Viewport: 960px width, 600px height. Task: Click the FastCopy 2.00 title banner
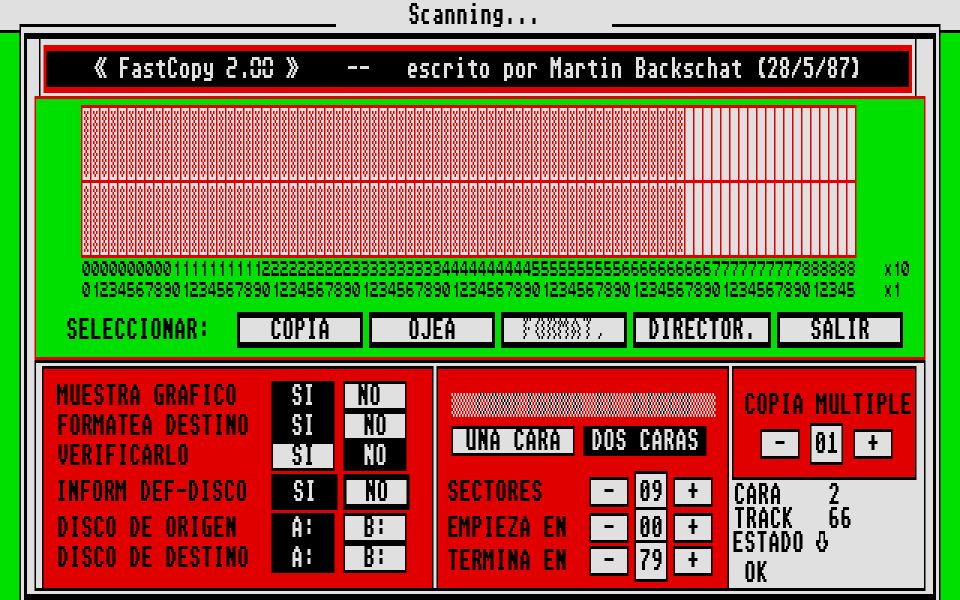tap(478, 68)
